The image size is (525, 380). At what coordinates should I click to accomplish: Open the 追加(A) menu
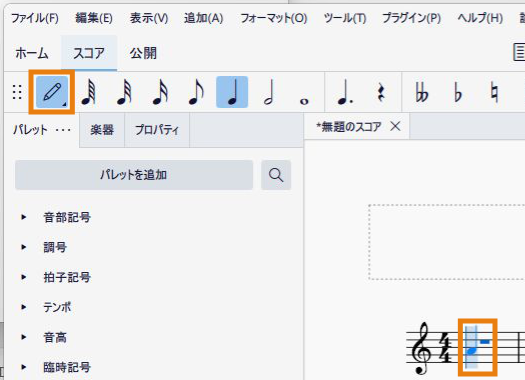(204, 18)
